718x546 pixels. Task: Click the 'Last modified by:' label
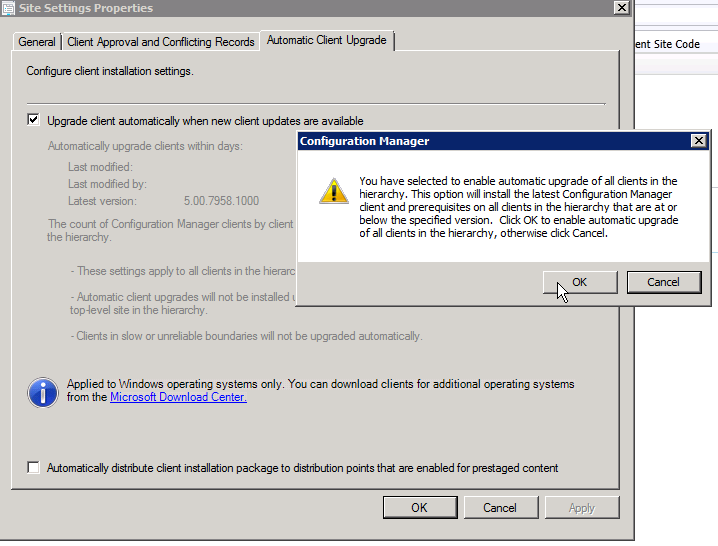click(107, 184)
